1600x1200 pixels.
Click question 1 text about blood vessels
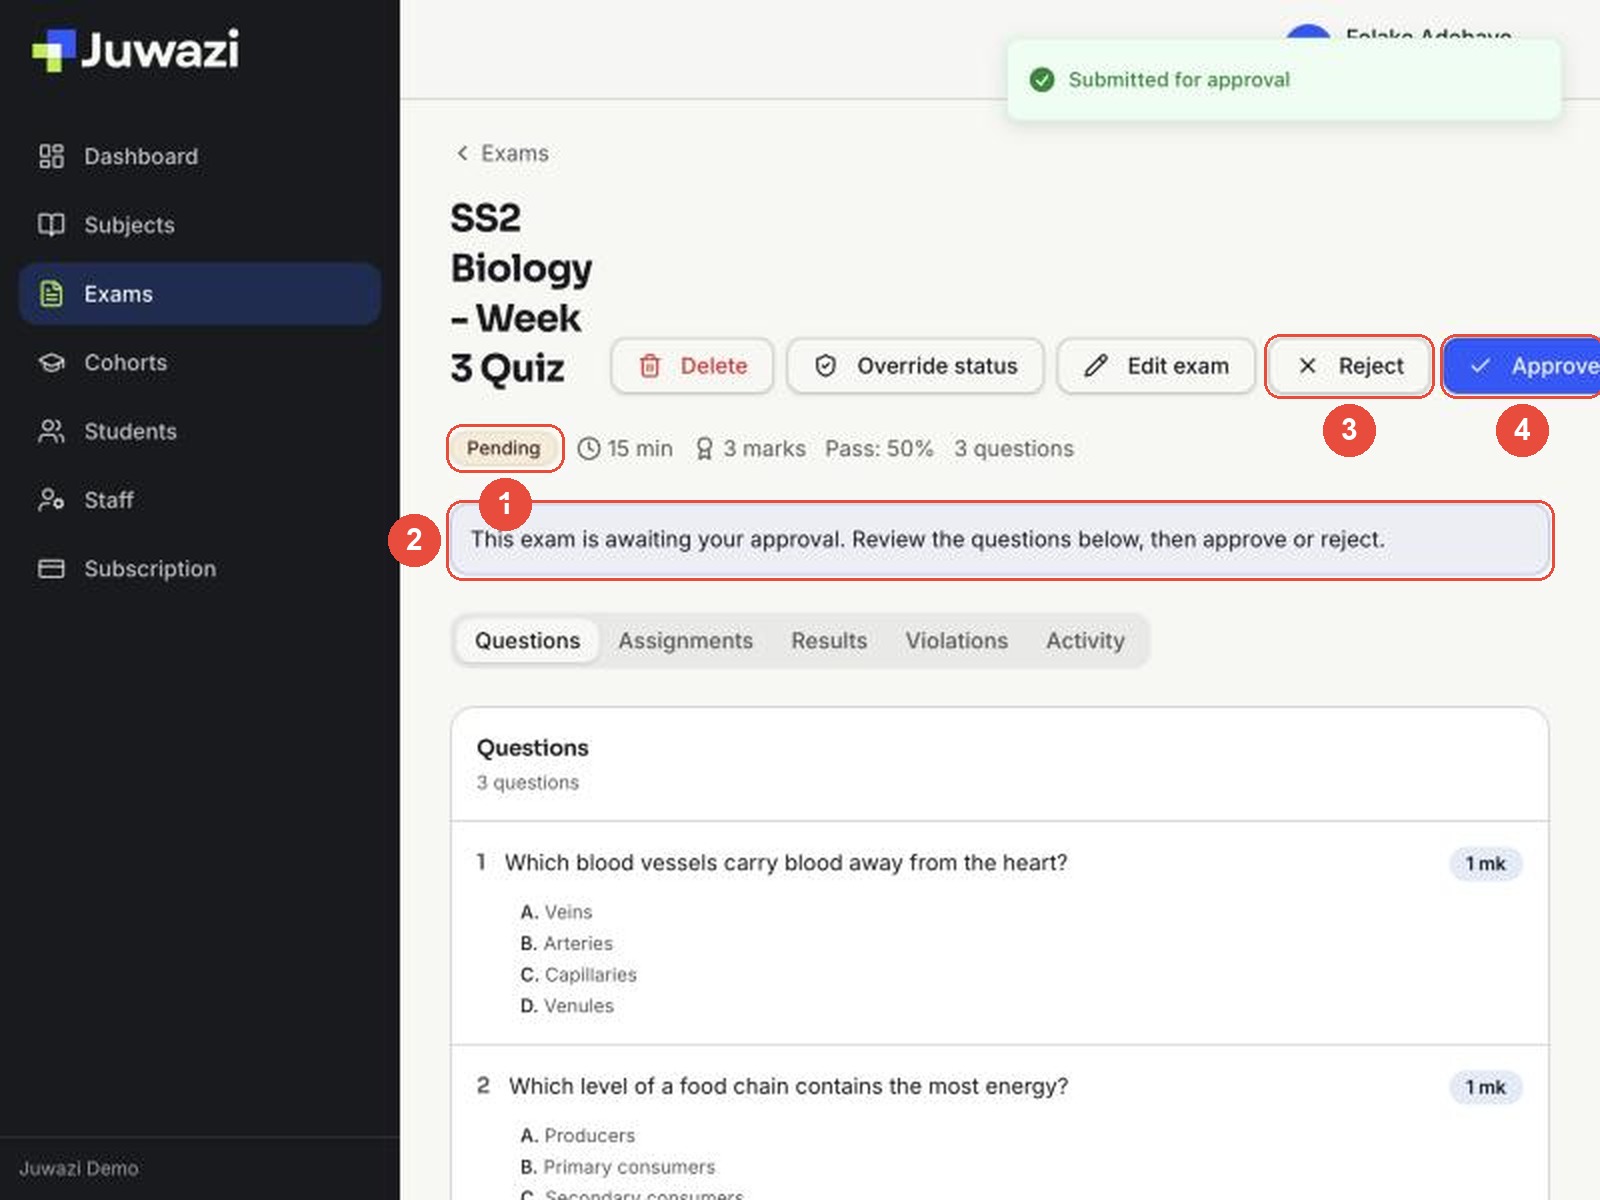pos(786,863)
